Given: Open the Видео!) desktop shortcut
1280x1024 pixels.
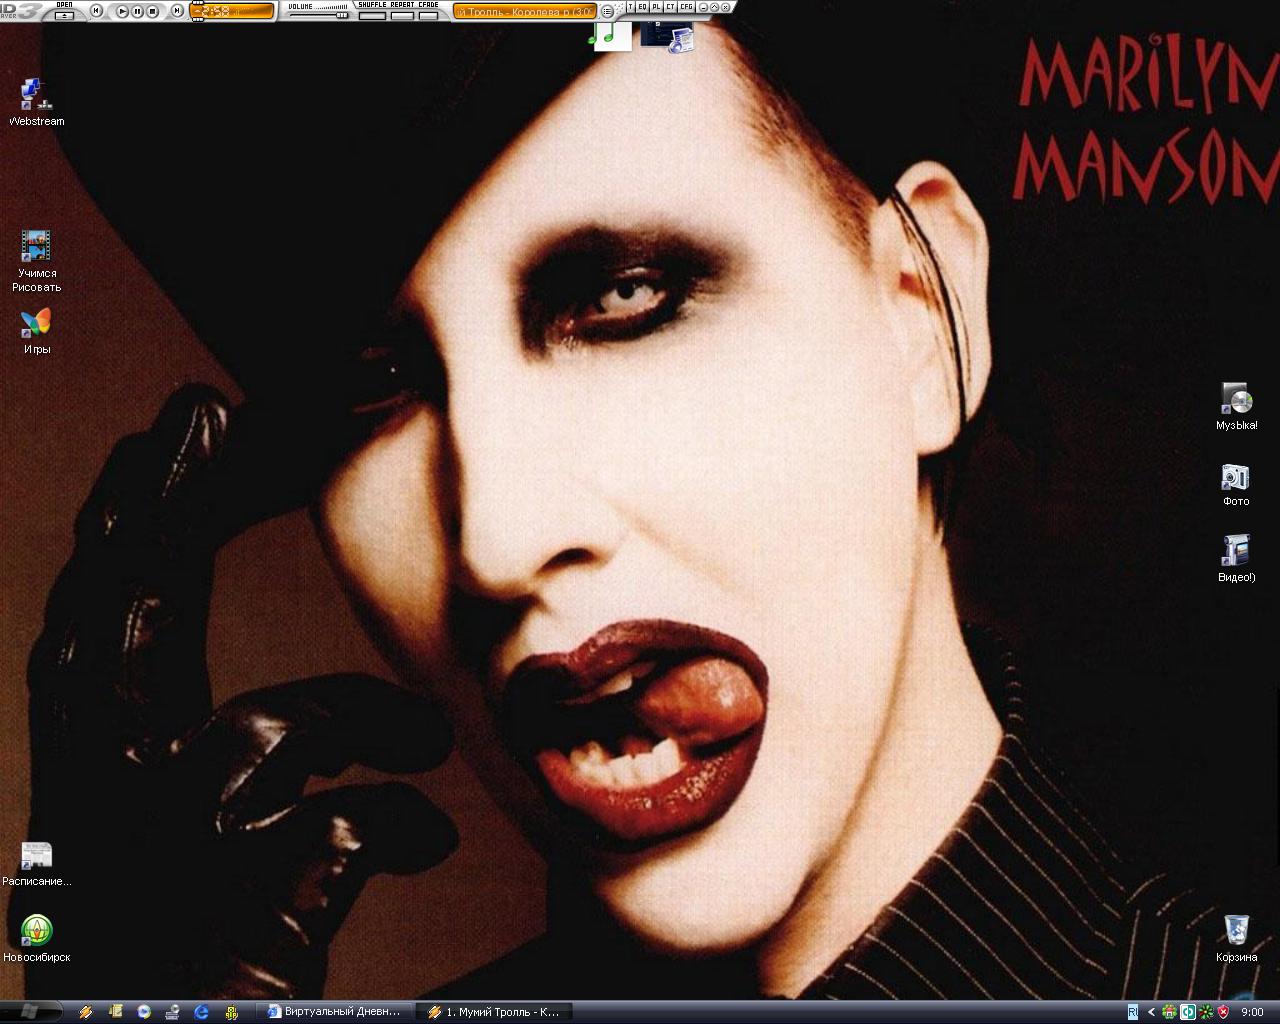Looking at the screenshot, I should 1237,559.
